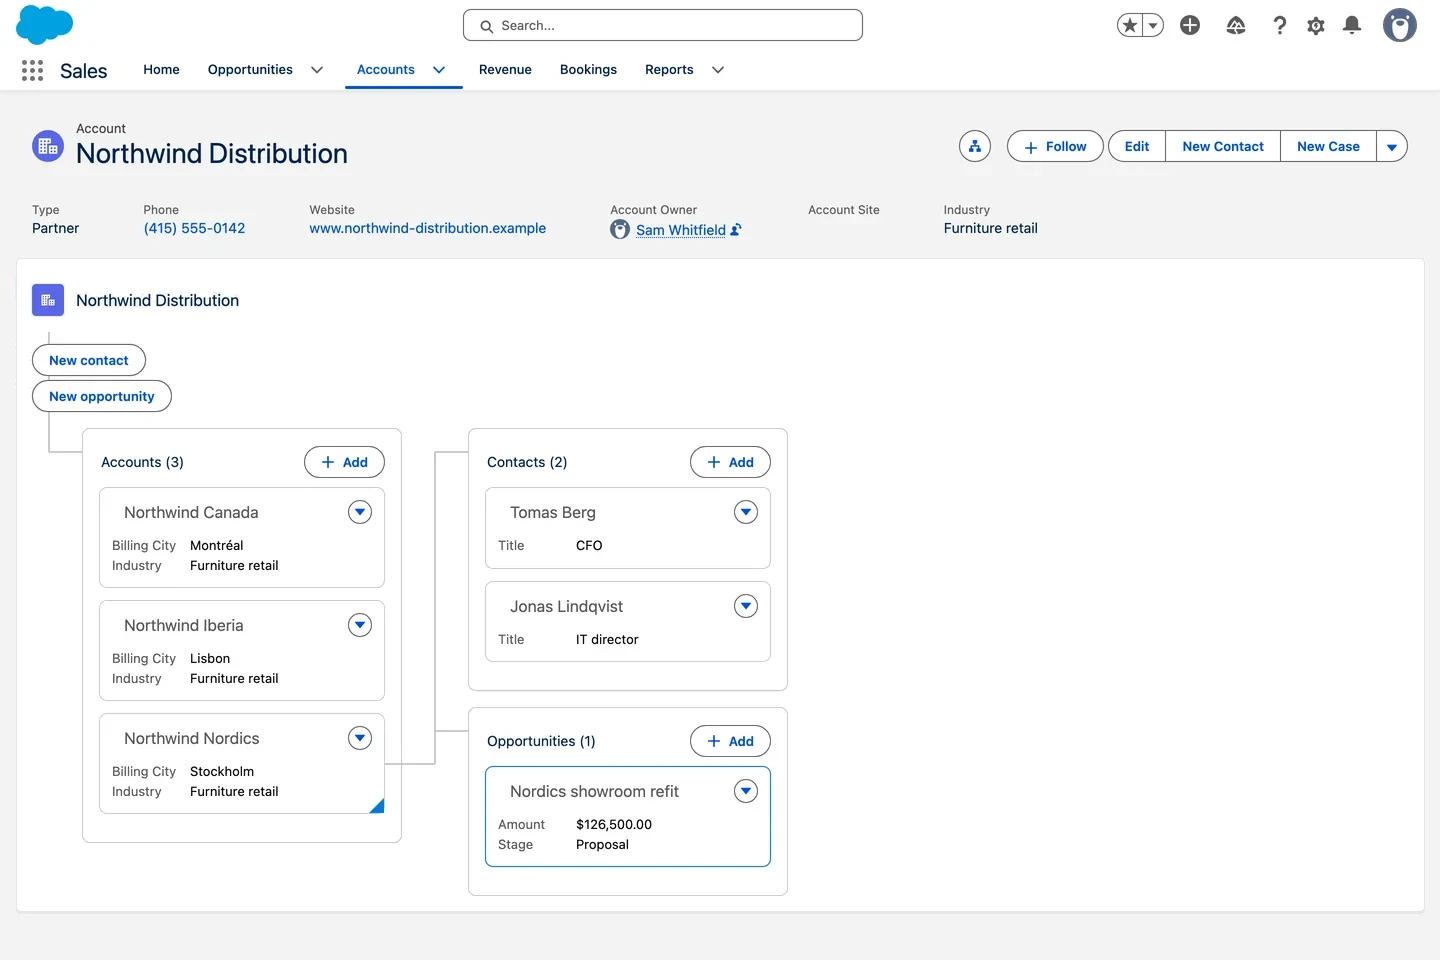Image resolution: width=1440 pixels, height=960 pixels.
Task: Open Sam Whitfield owner link
Action: pyautogui.click(x=681, y=229)
